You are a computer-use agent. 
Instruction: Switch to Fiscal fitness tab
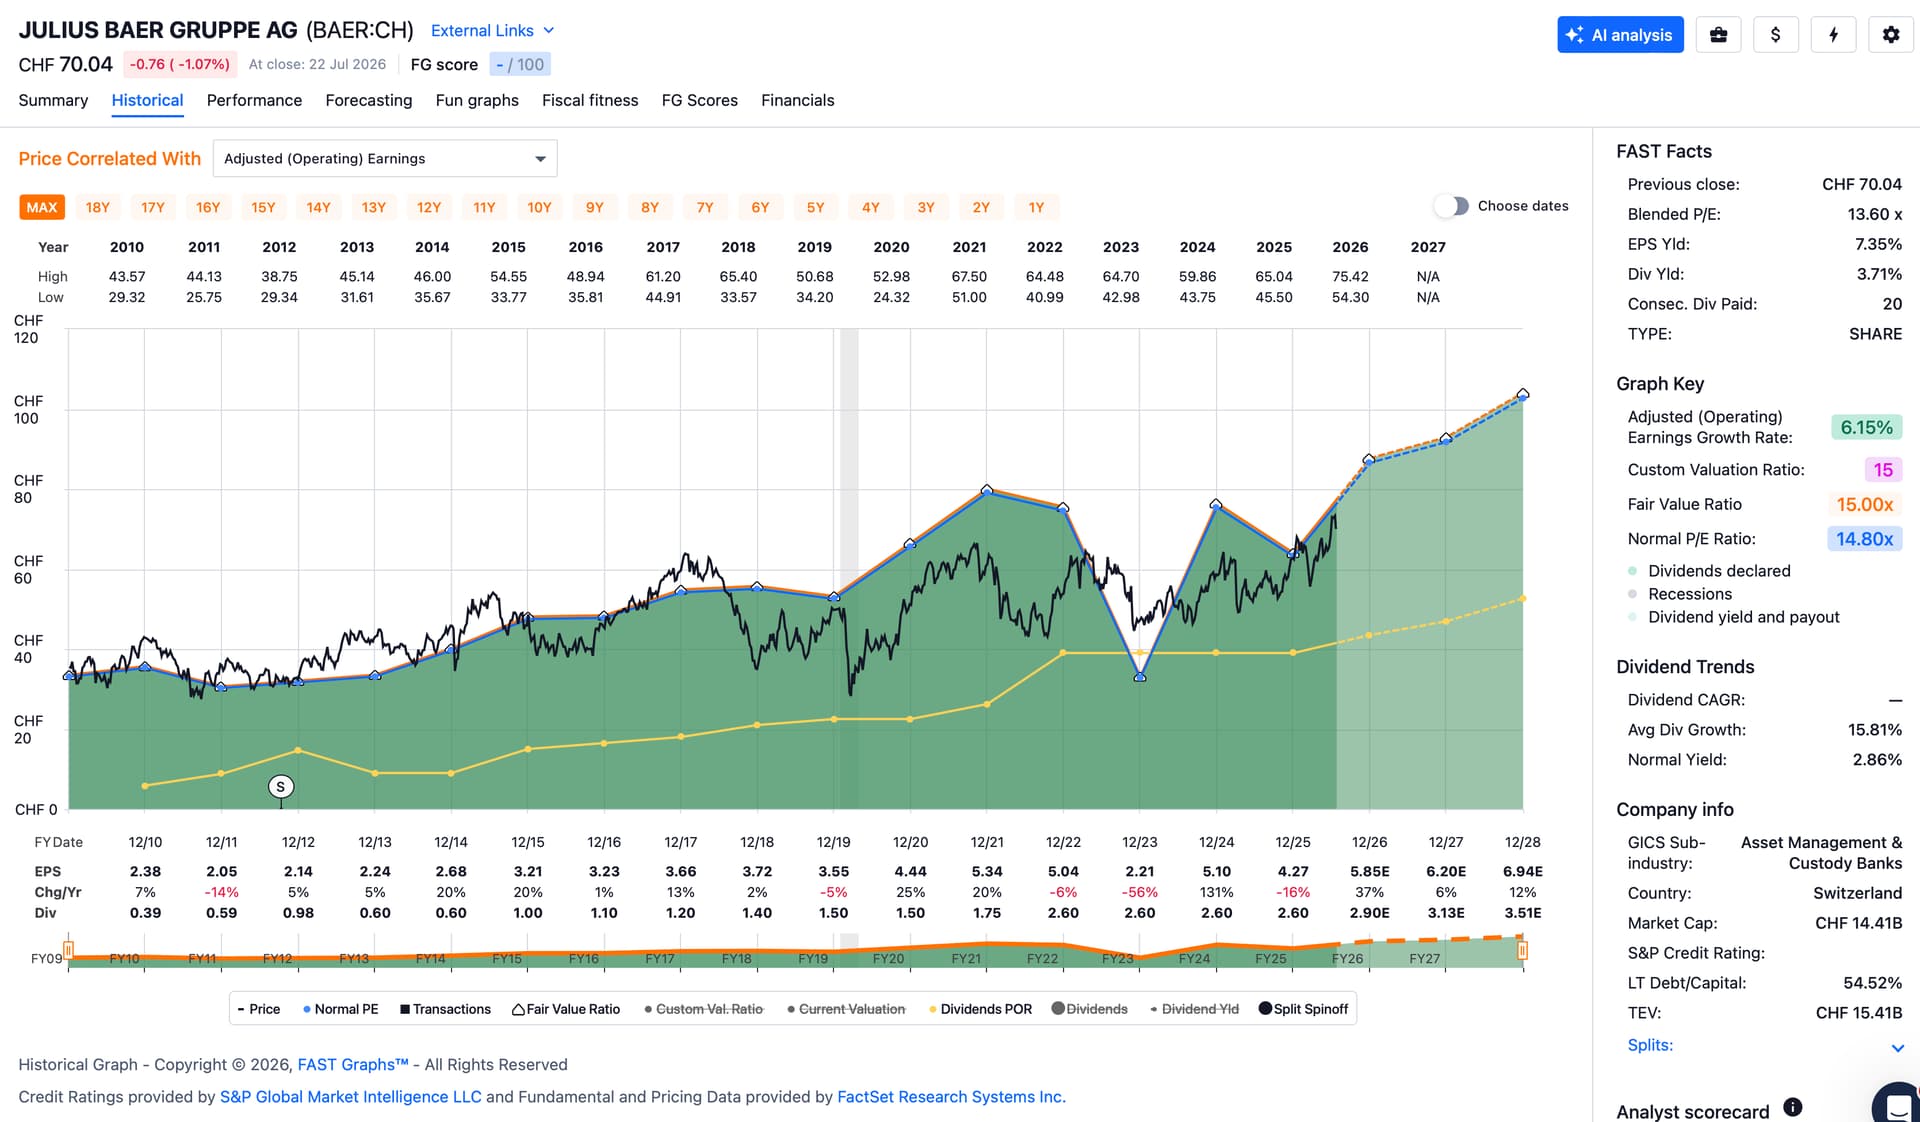click(x=590, y=100)
